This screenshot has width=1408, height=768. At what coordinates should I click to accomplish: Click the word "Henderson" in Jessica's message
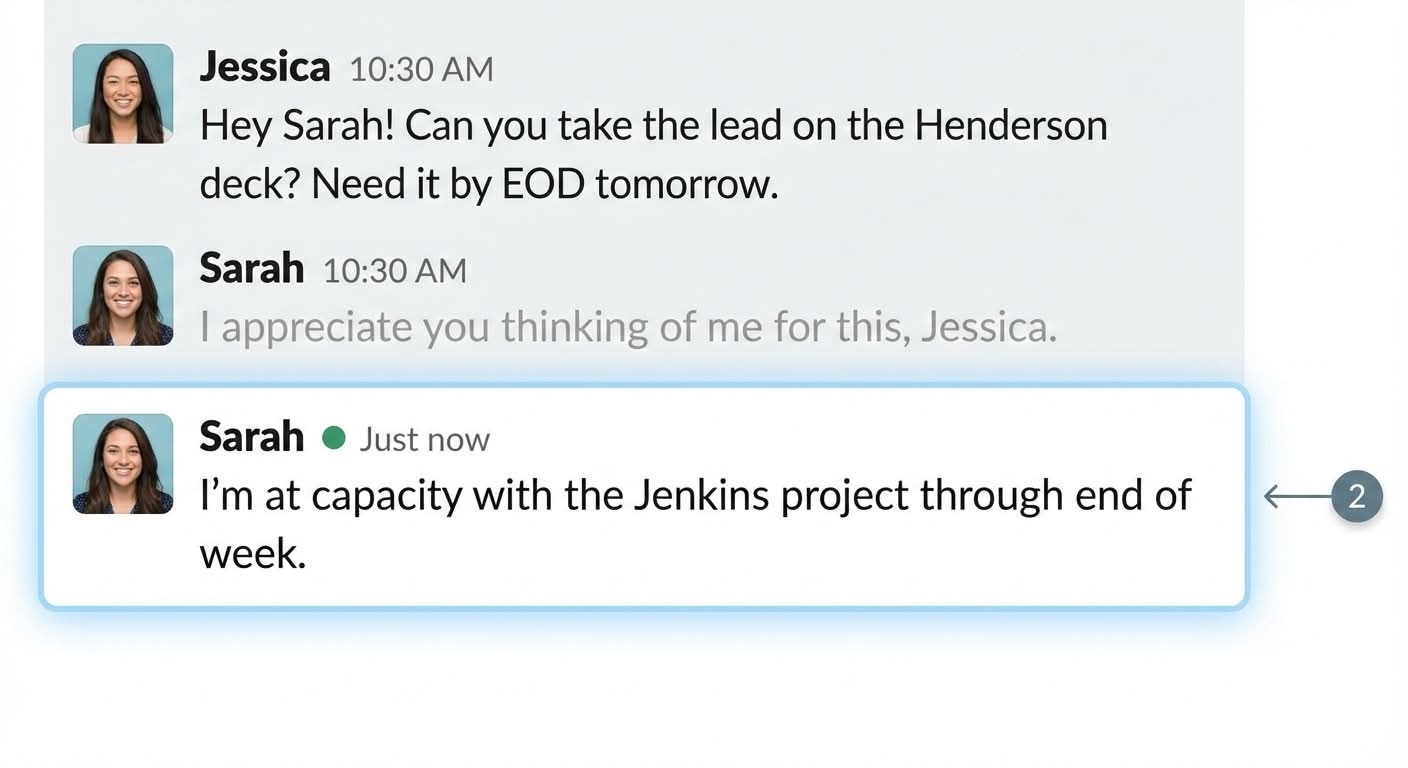[1011, 127]
